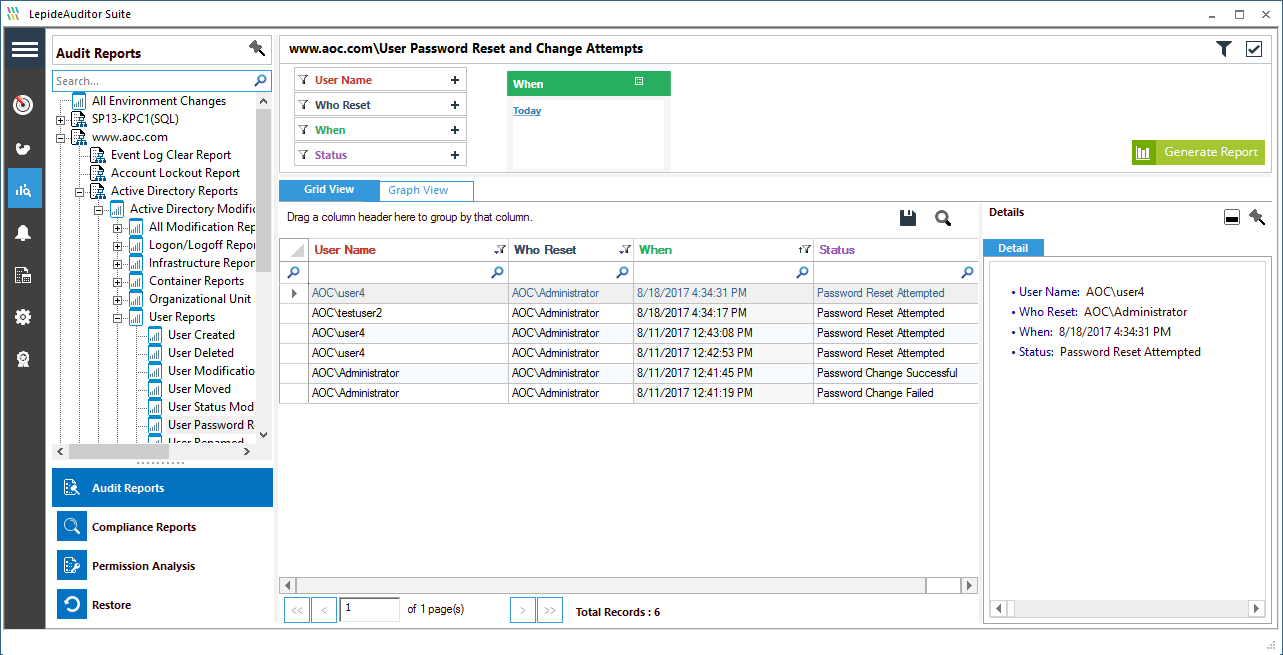Click the Today link in the When filter
Image resolution: width=1283 pixels, height=655 pixels.
(527, 111)
